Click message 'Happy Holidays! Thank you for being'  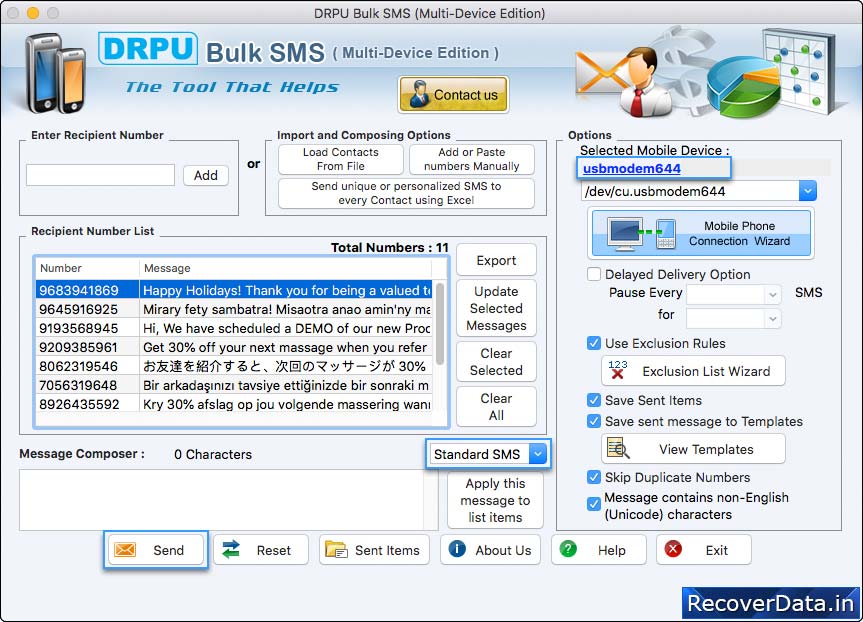click(x=287, y=290)
